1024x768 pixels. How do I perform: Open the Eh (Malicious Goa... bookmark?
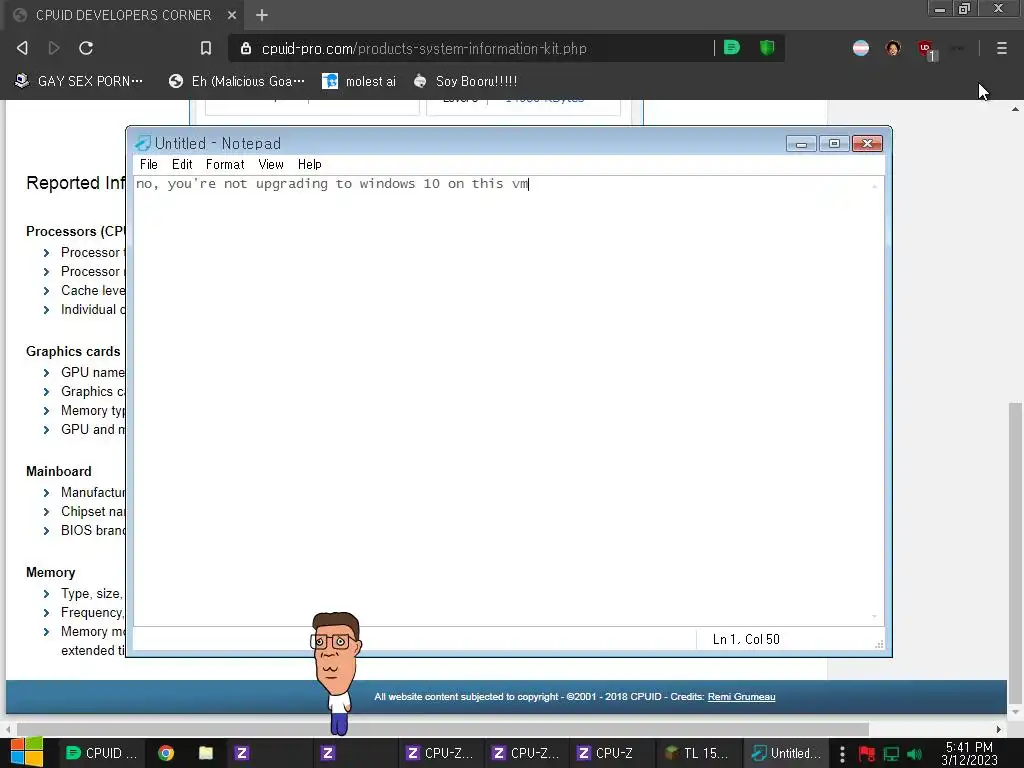(x=236, y=81)
